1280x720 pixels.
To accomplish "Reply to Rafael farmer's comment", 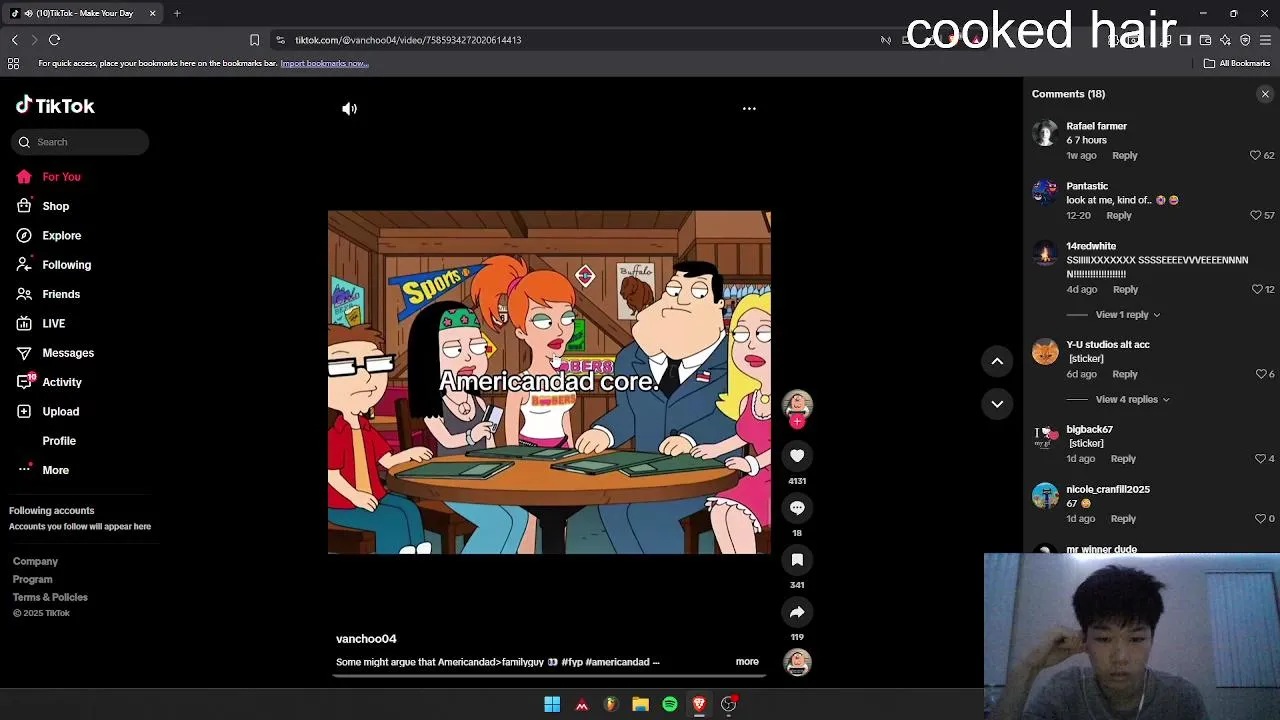I will click(1125, 155).
